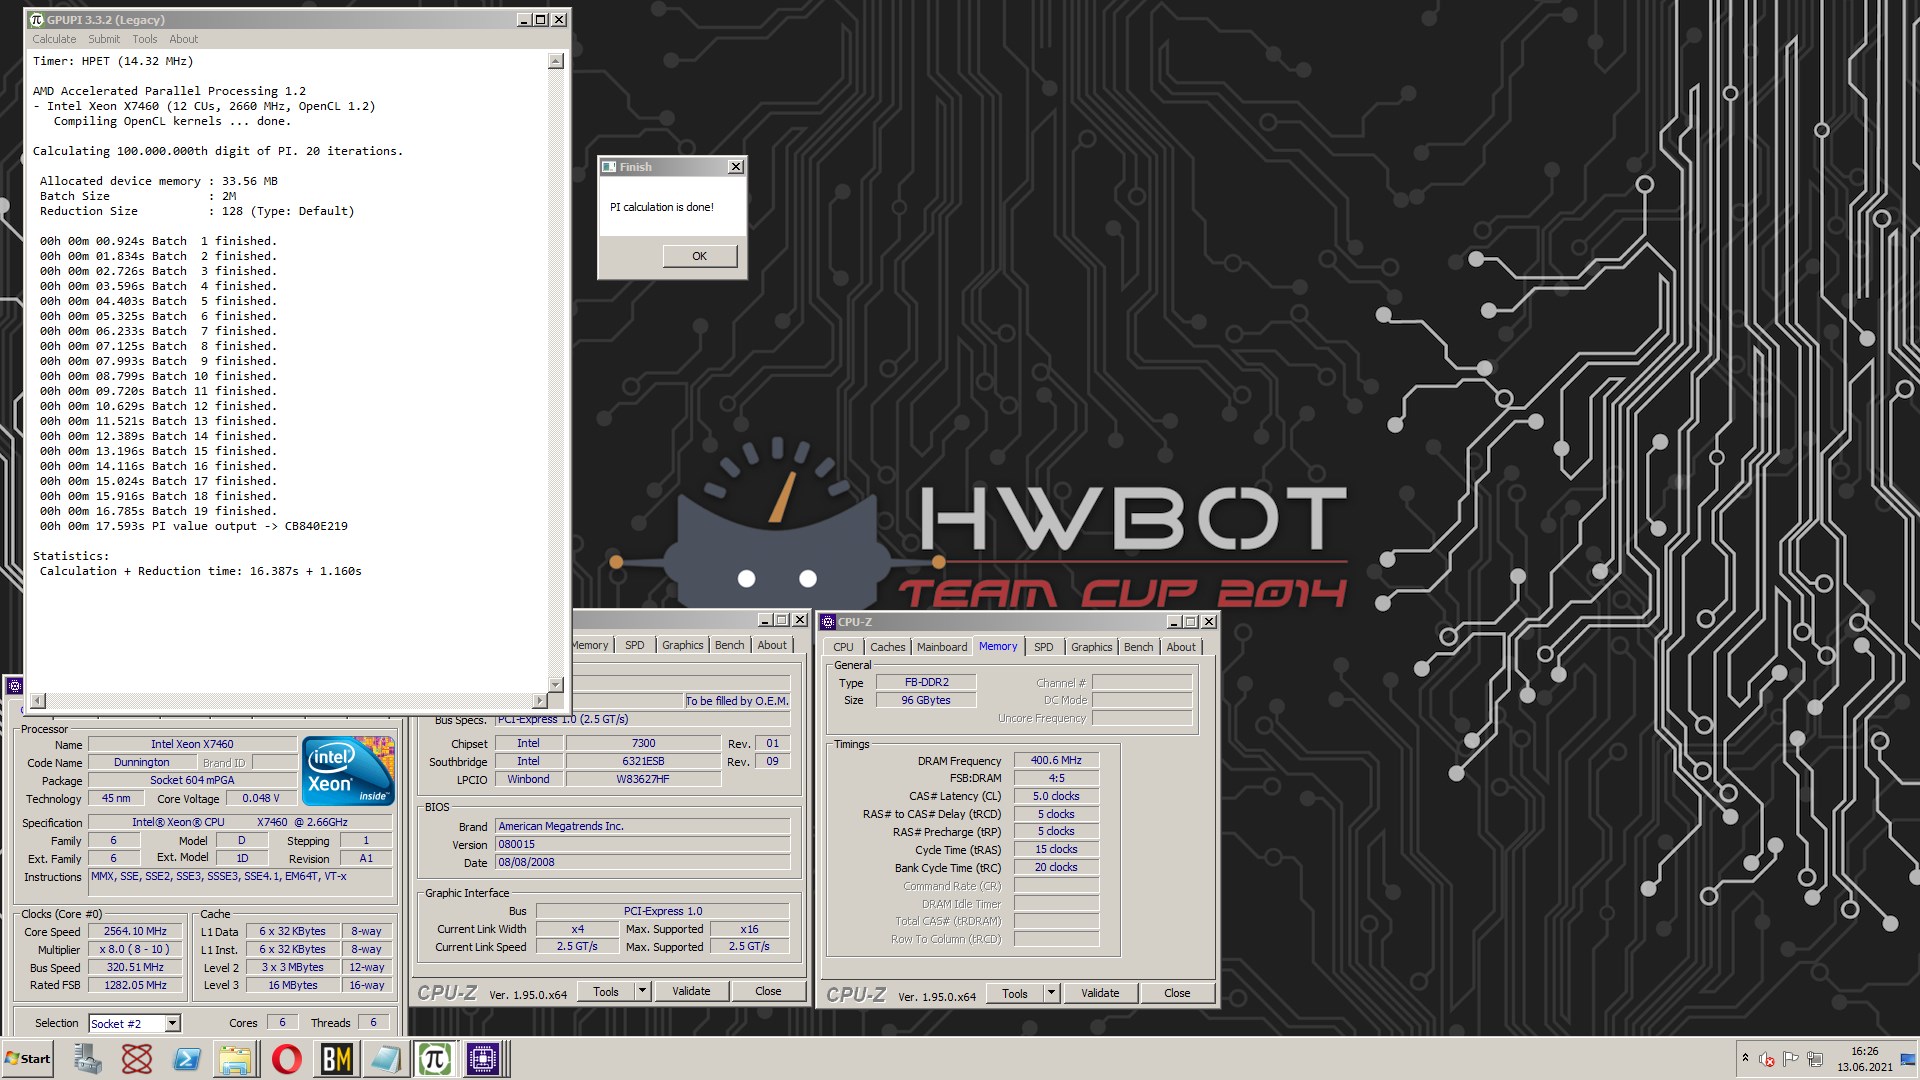Click Tools button in Mainboard CPU-Z window

click(606, 992)
